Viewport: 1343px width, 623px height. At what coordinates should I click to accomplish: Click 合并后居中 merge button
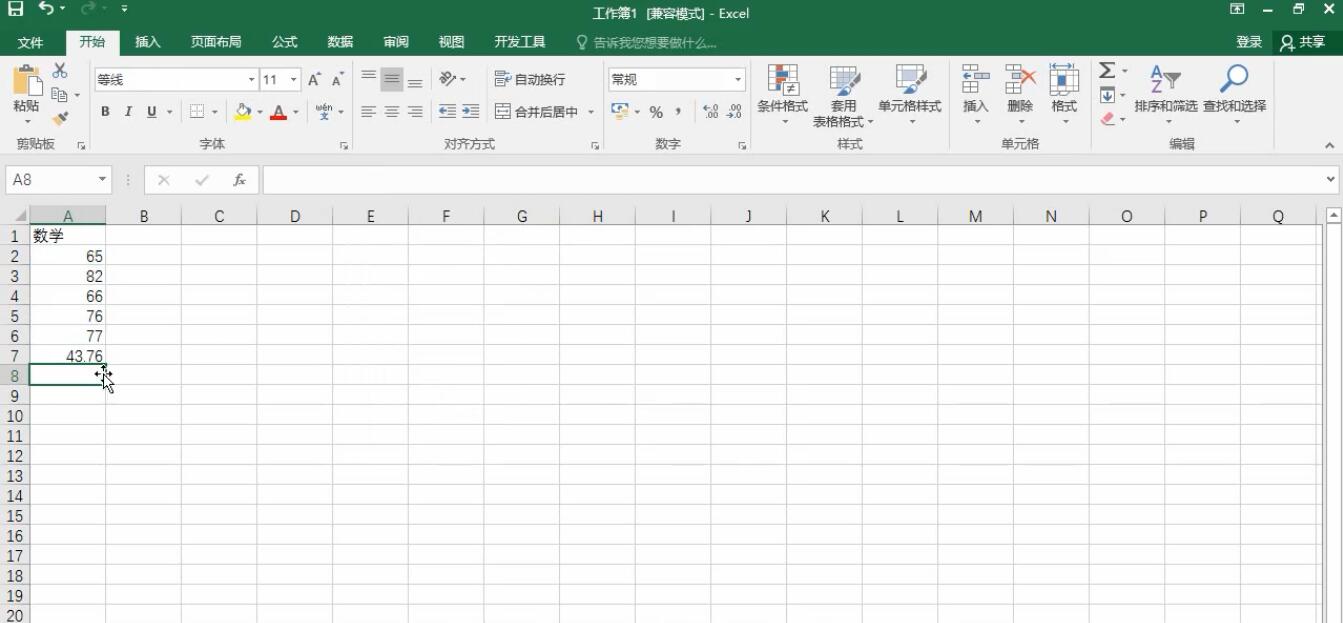click(538, 112)
